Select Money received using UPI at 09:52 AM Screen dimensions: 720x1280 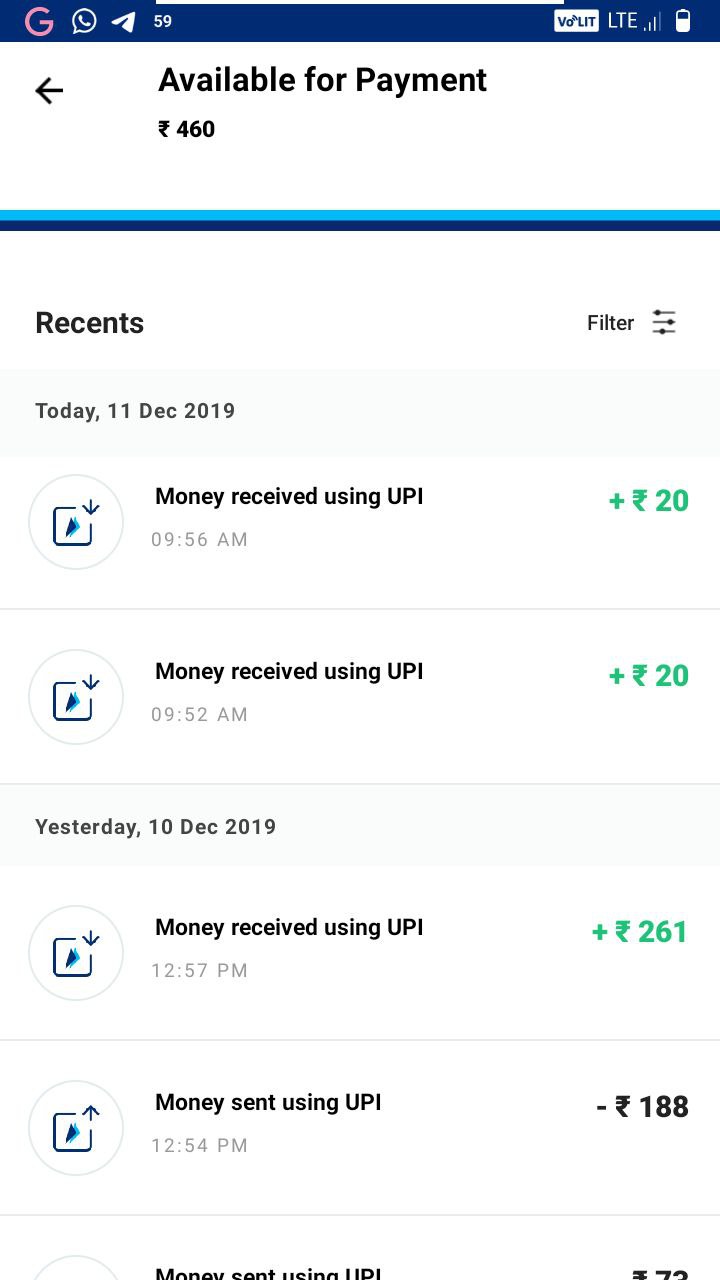(360, 697)
